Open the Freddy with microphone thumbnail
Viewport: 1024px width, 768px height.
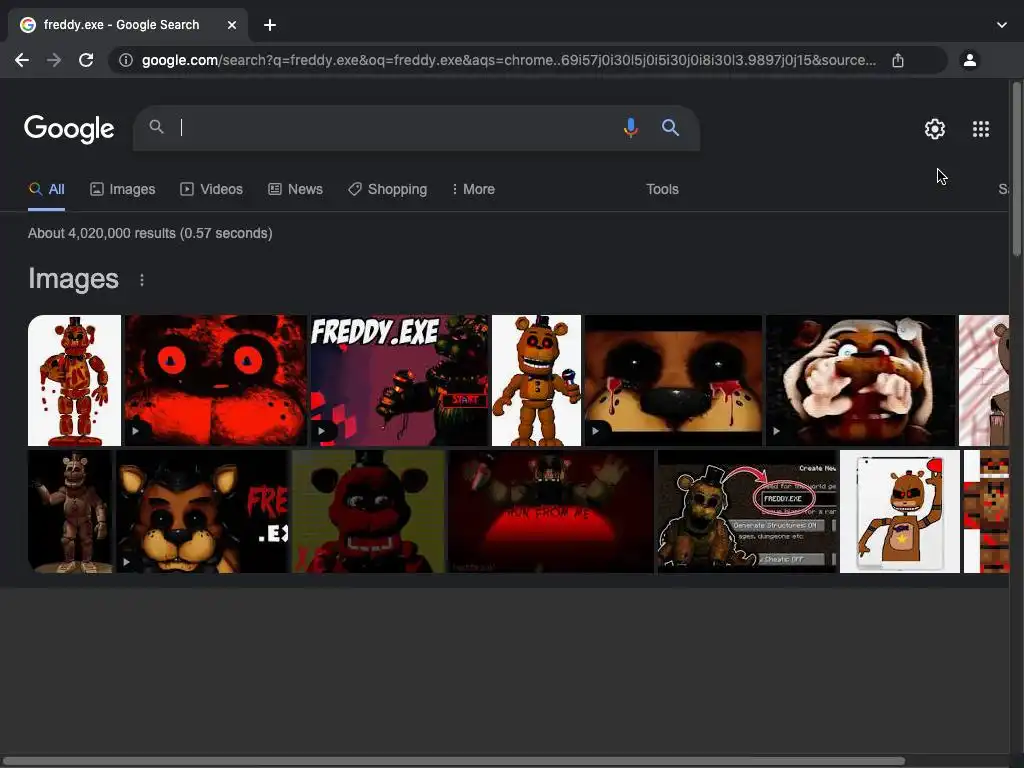(x=536, y=380)
